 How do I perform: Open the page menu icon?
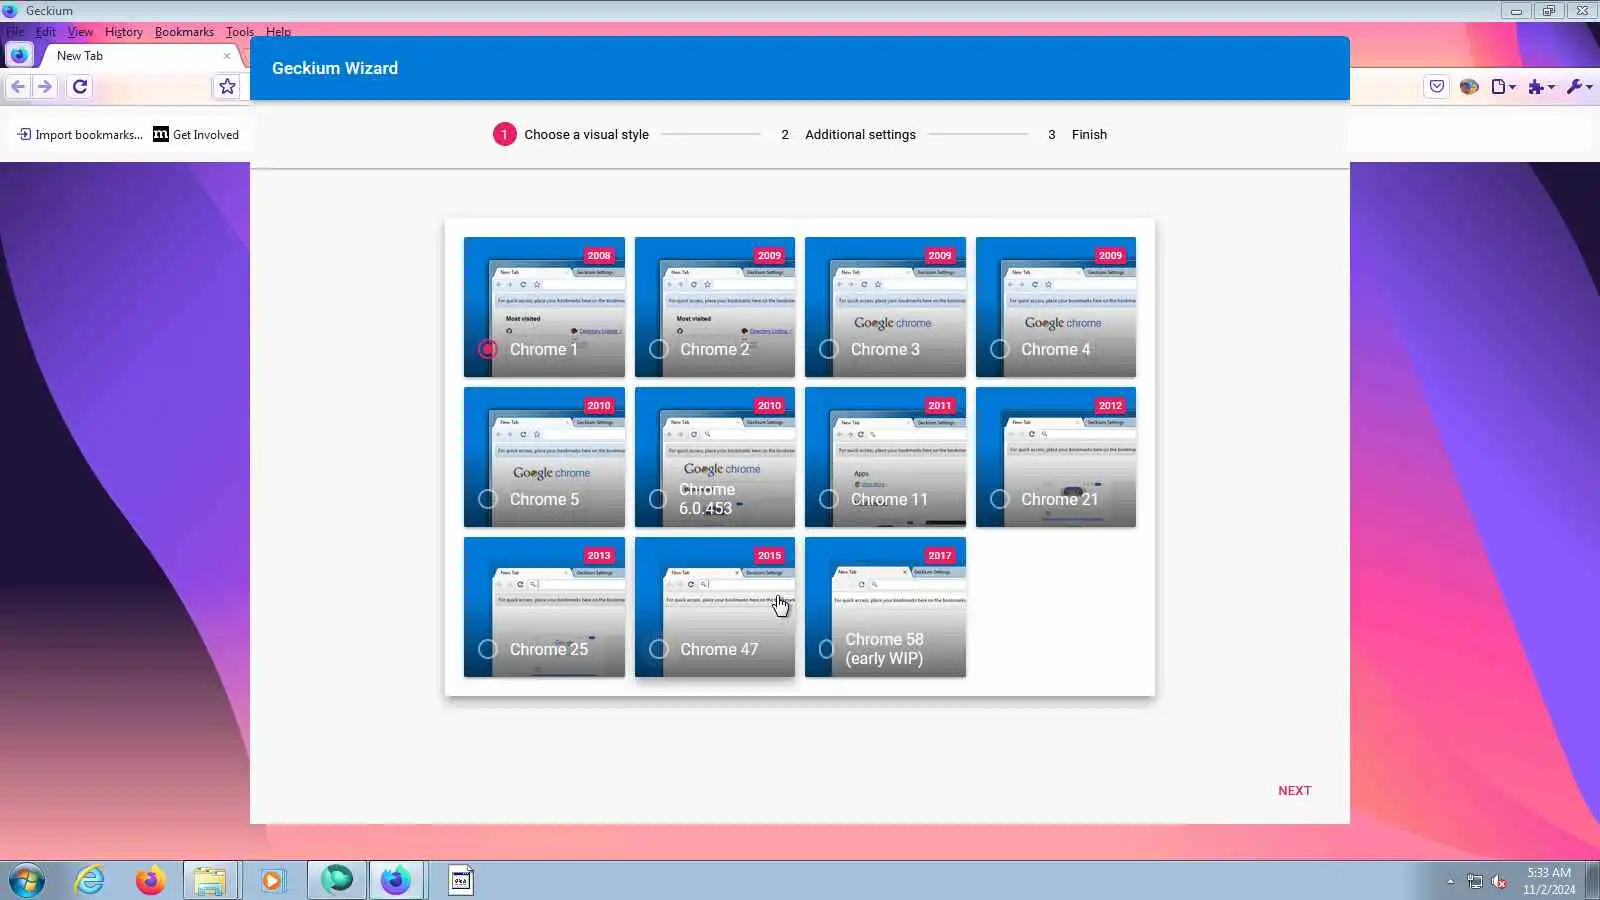(x=1498, y=87)
